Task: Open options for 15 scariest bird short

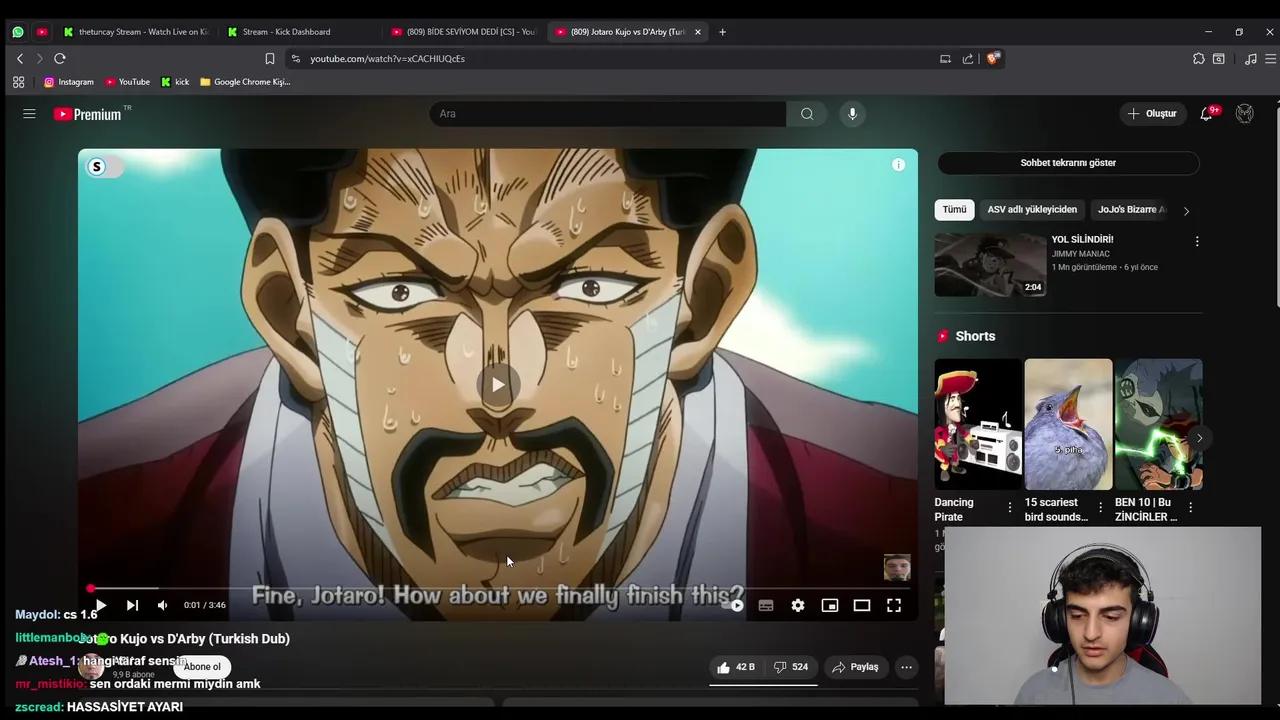Action: tap(1100, 508)
